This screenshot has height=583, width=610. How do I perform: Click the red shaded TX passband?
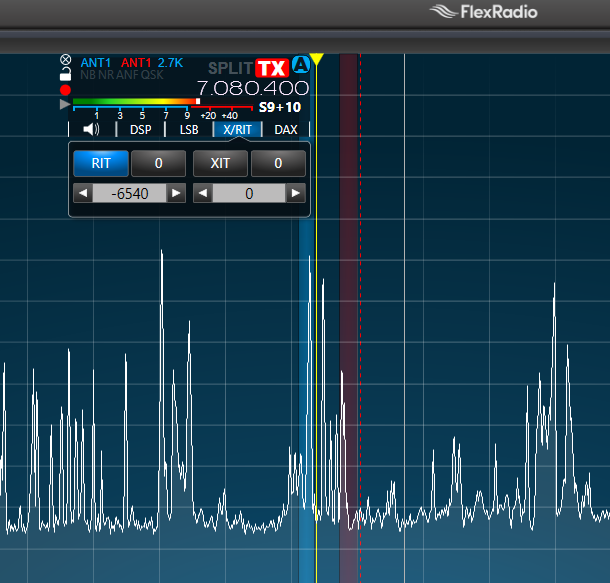349,318
